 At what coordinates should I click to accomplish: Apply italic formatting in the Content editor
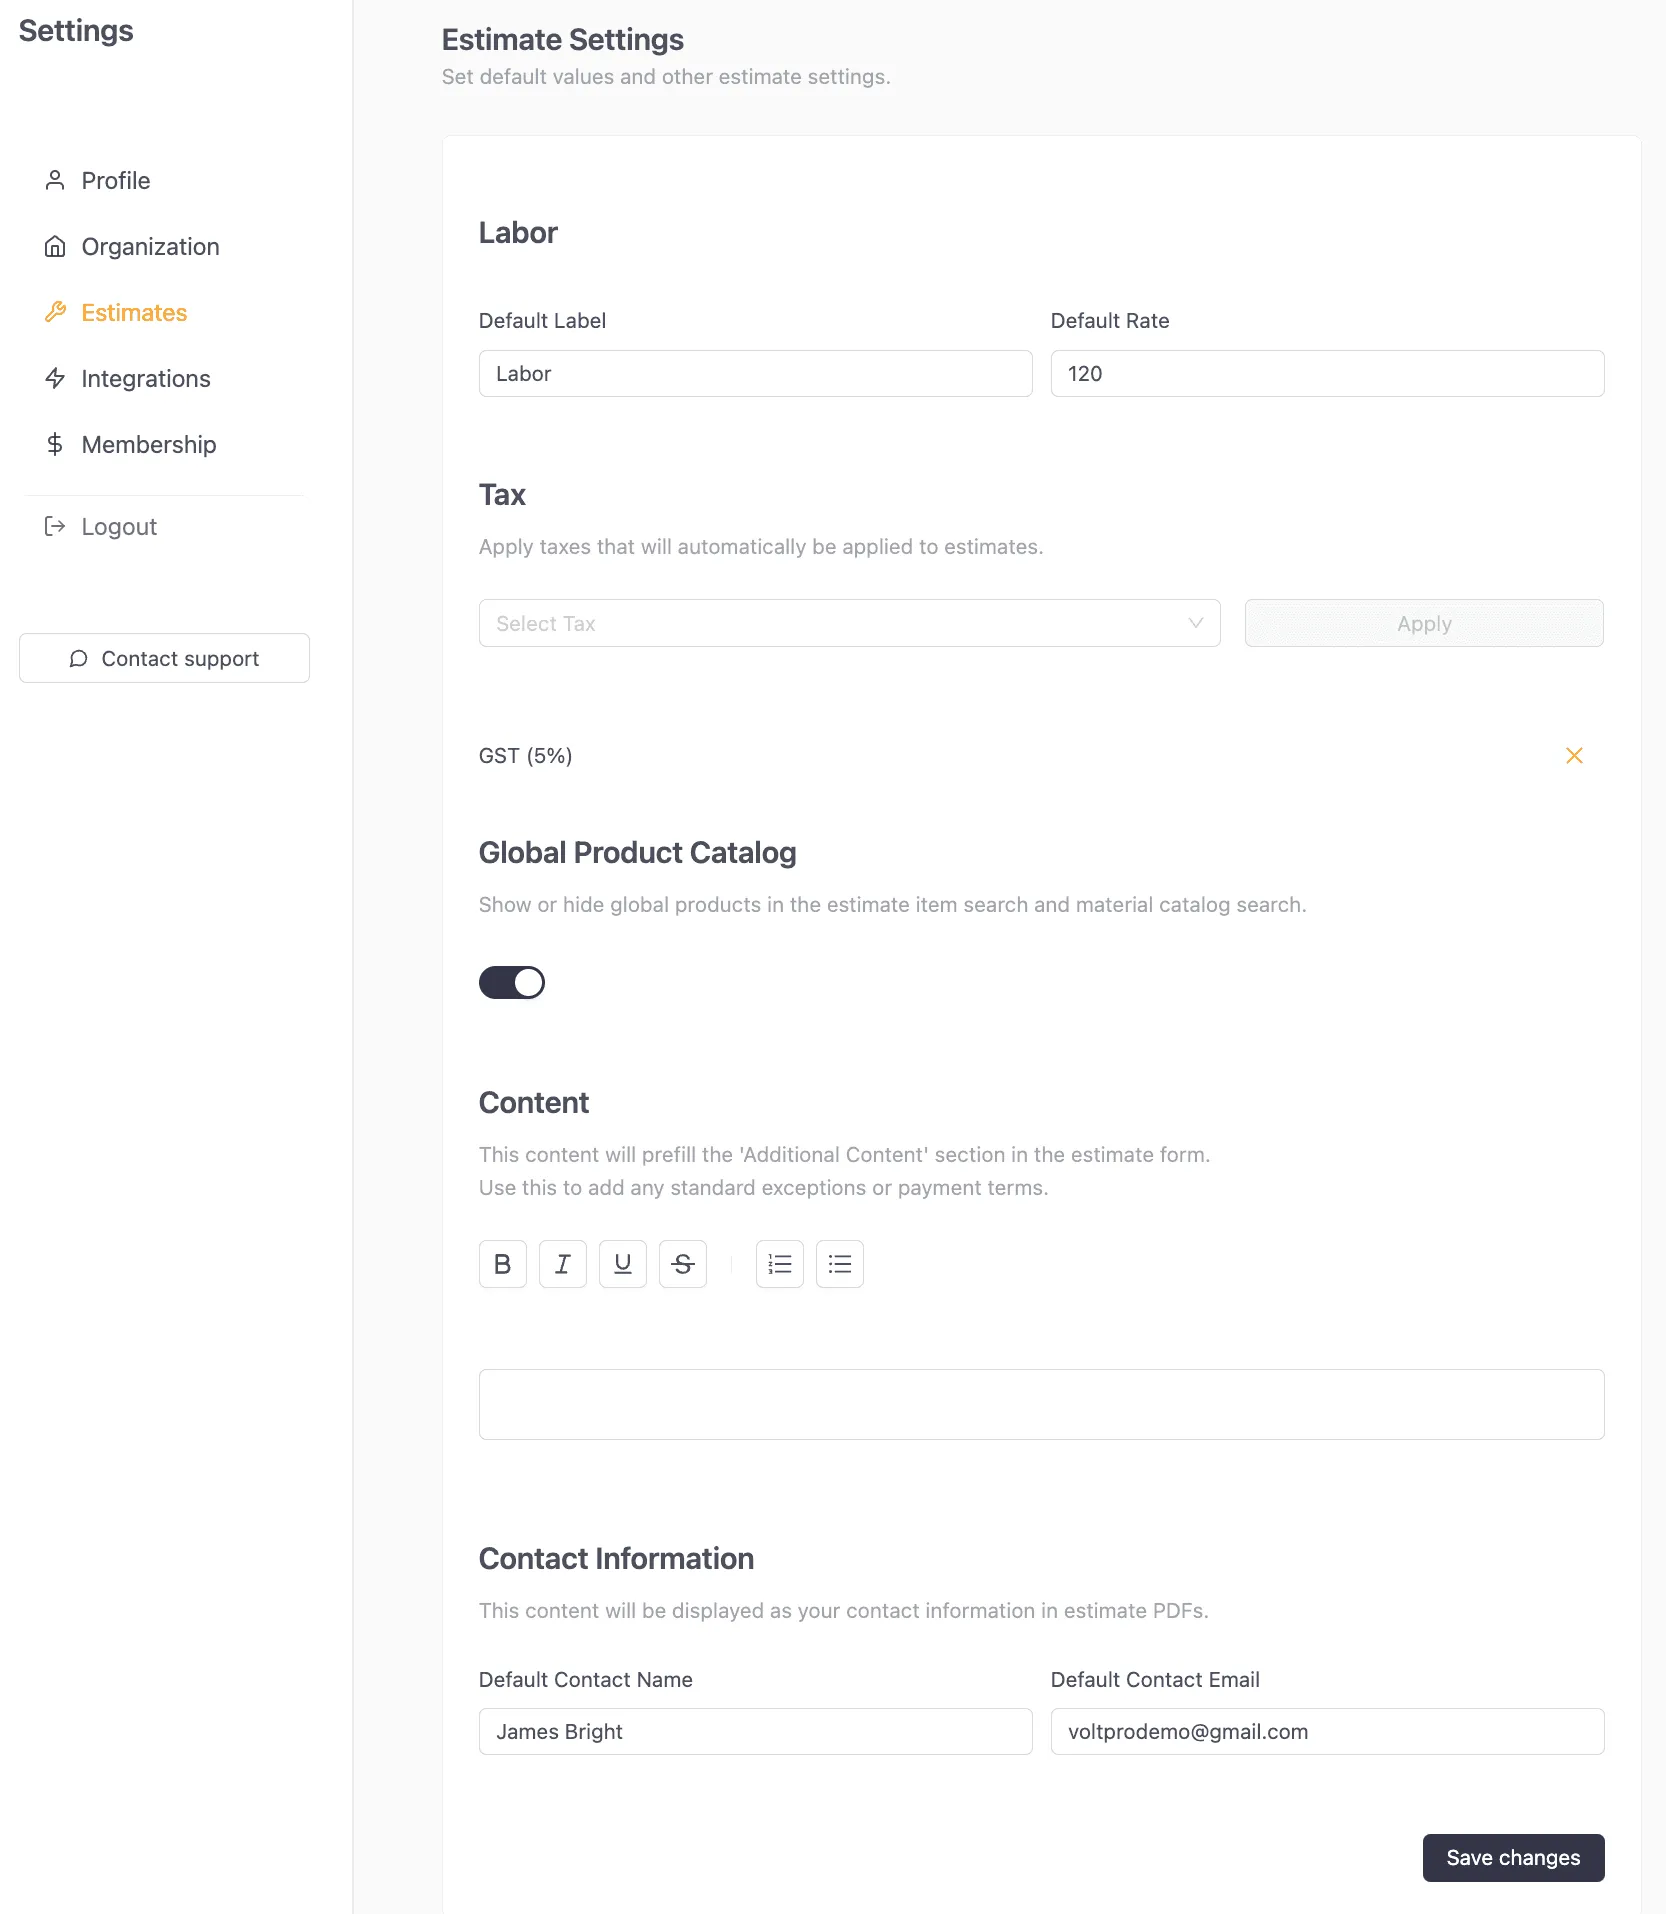click(562, 1264)
